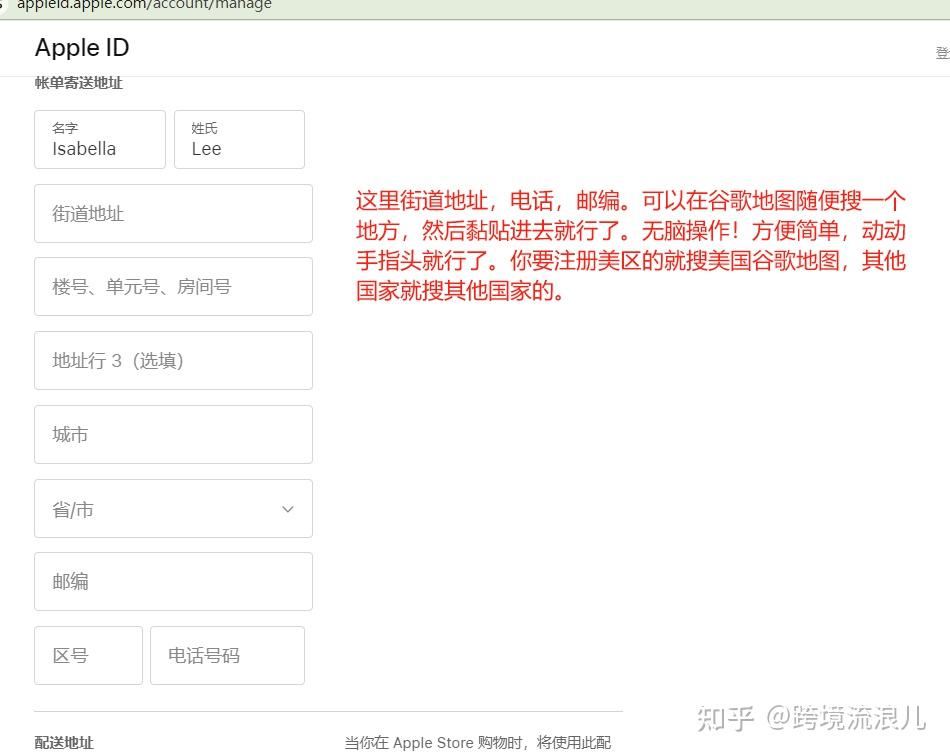Click the 地址行 3 (选填) field
950x756 pixels.
click(173, 360)
